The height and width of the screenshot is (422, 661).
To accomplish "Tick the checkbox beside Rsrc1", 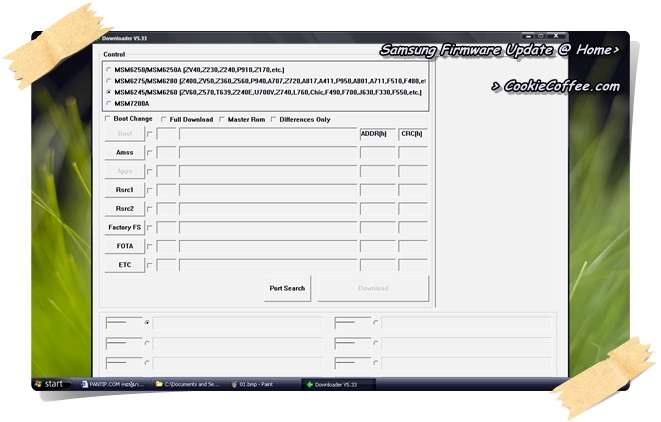I will tap(150, 191).
